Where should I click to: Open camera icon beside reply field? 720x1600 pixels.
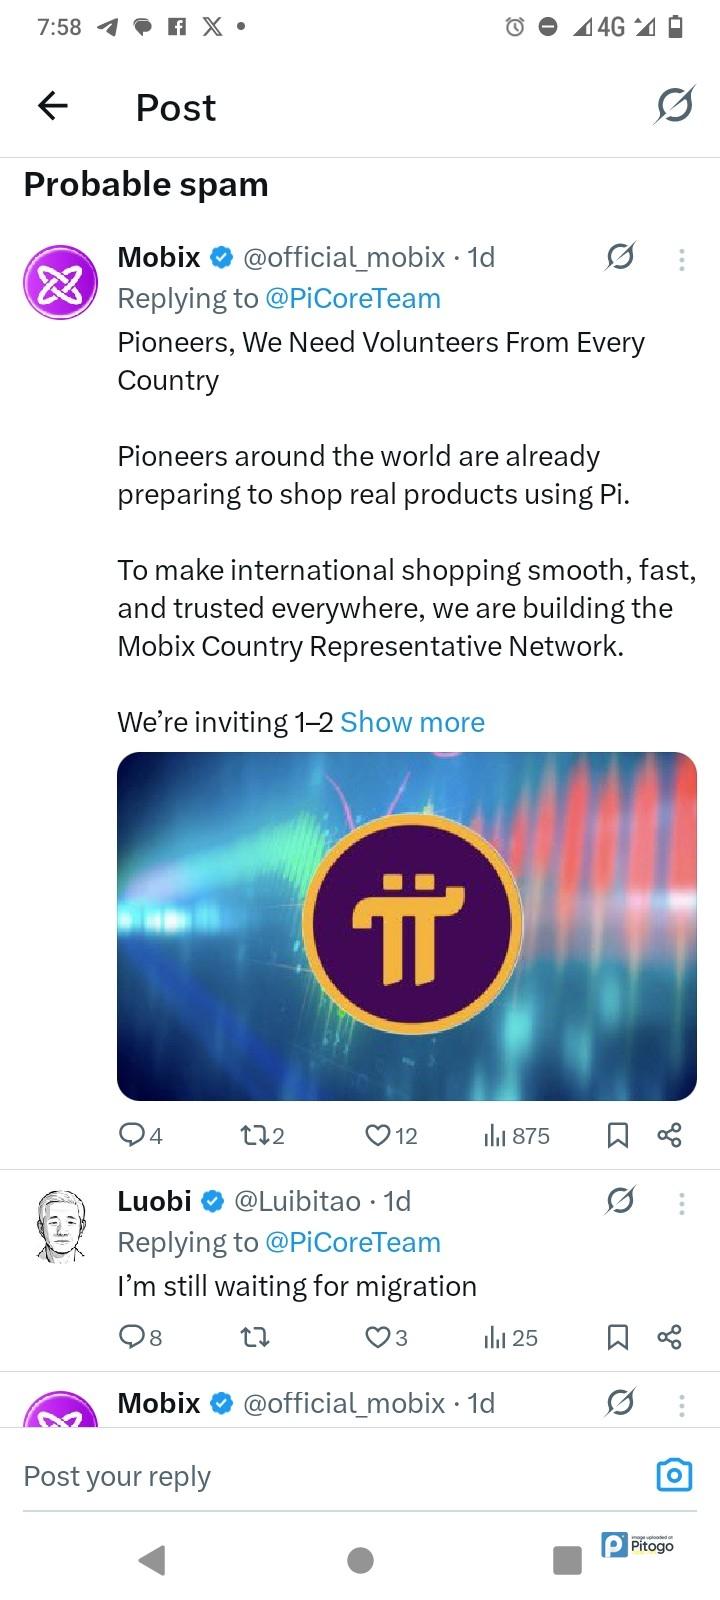(674, 1475)
